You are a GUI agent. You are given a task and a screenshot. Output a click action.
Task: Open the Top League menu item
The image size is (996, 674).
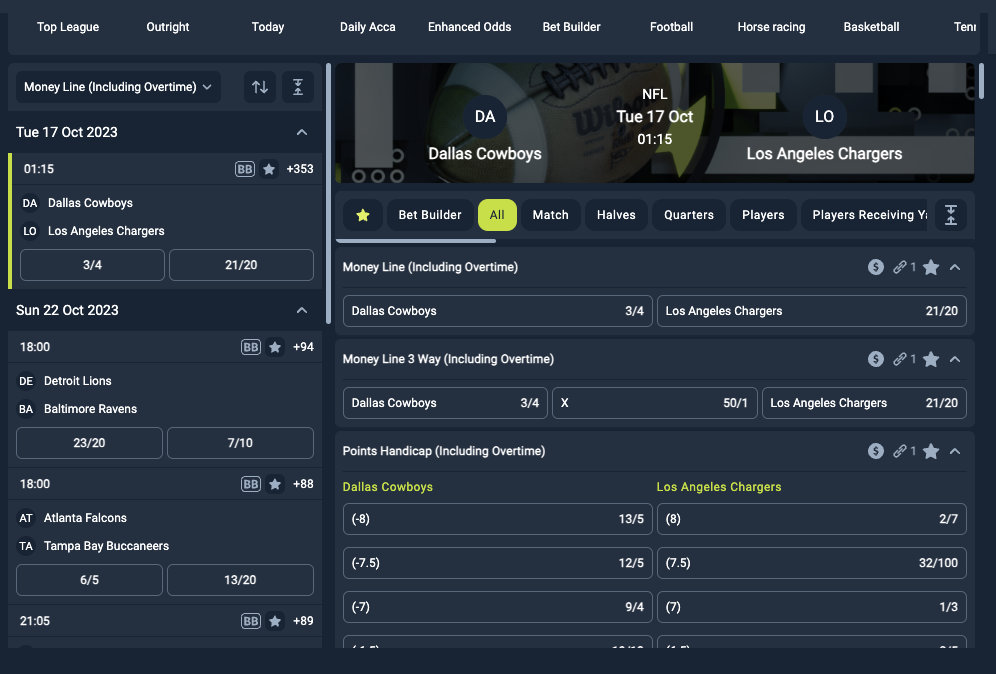coord(68,27)
